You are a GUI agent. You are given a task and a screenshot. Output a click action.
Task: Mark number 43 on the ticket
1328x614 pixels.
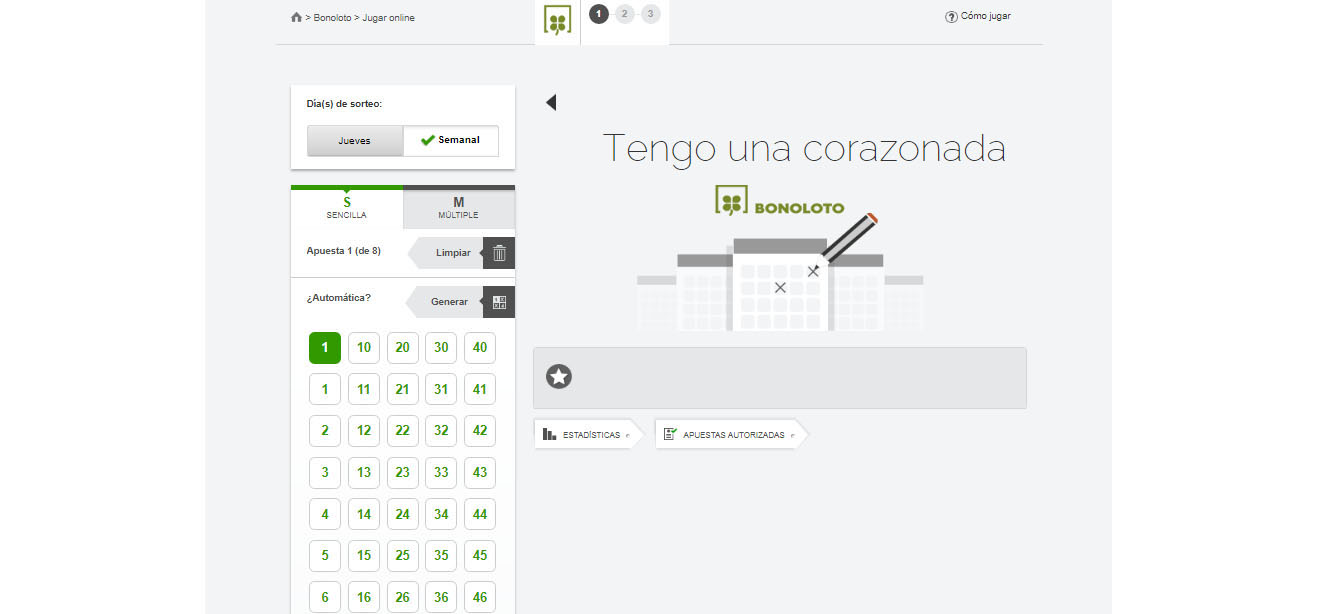click(480, 473)
